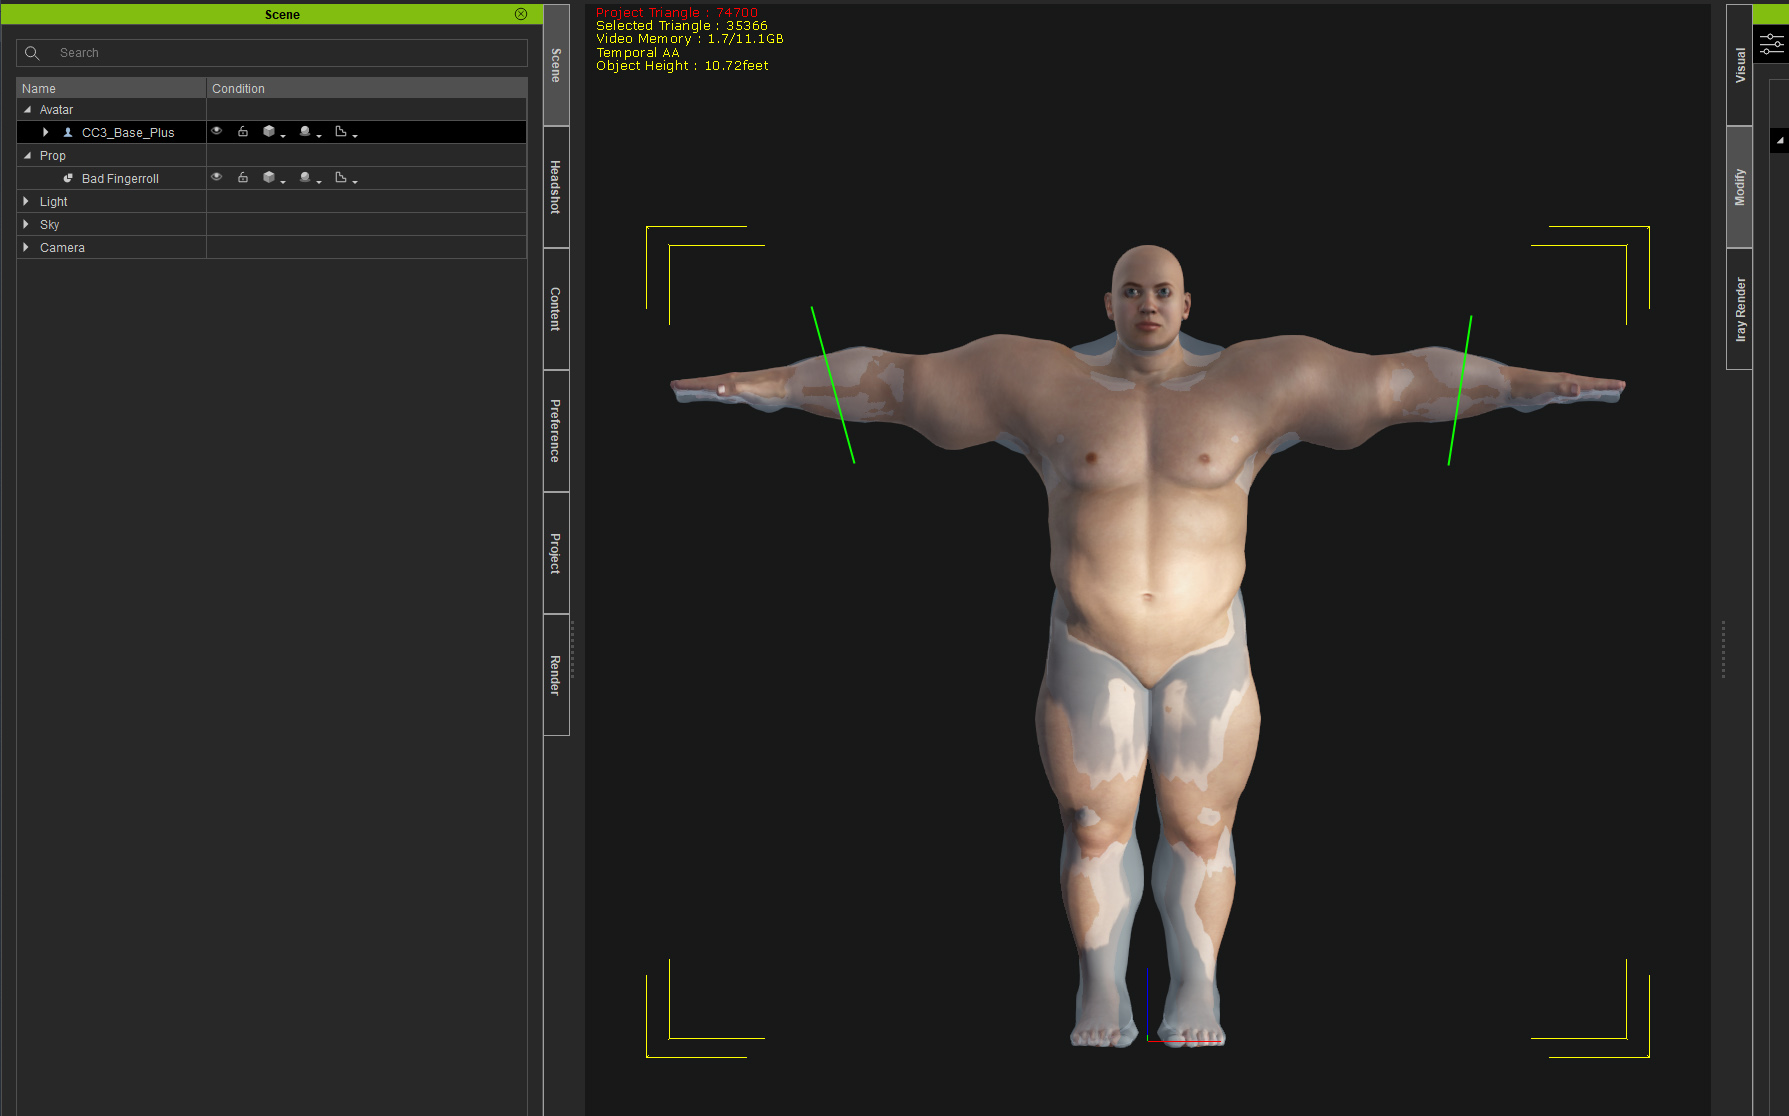Collapse the Avatar tree group

(x=27, y=110)
